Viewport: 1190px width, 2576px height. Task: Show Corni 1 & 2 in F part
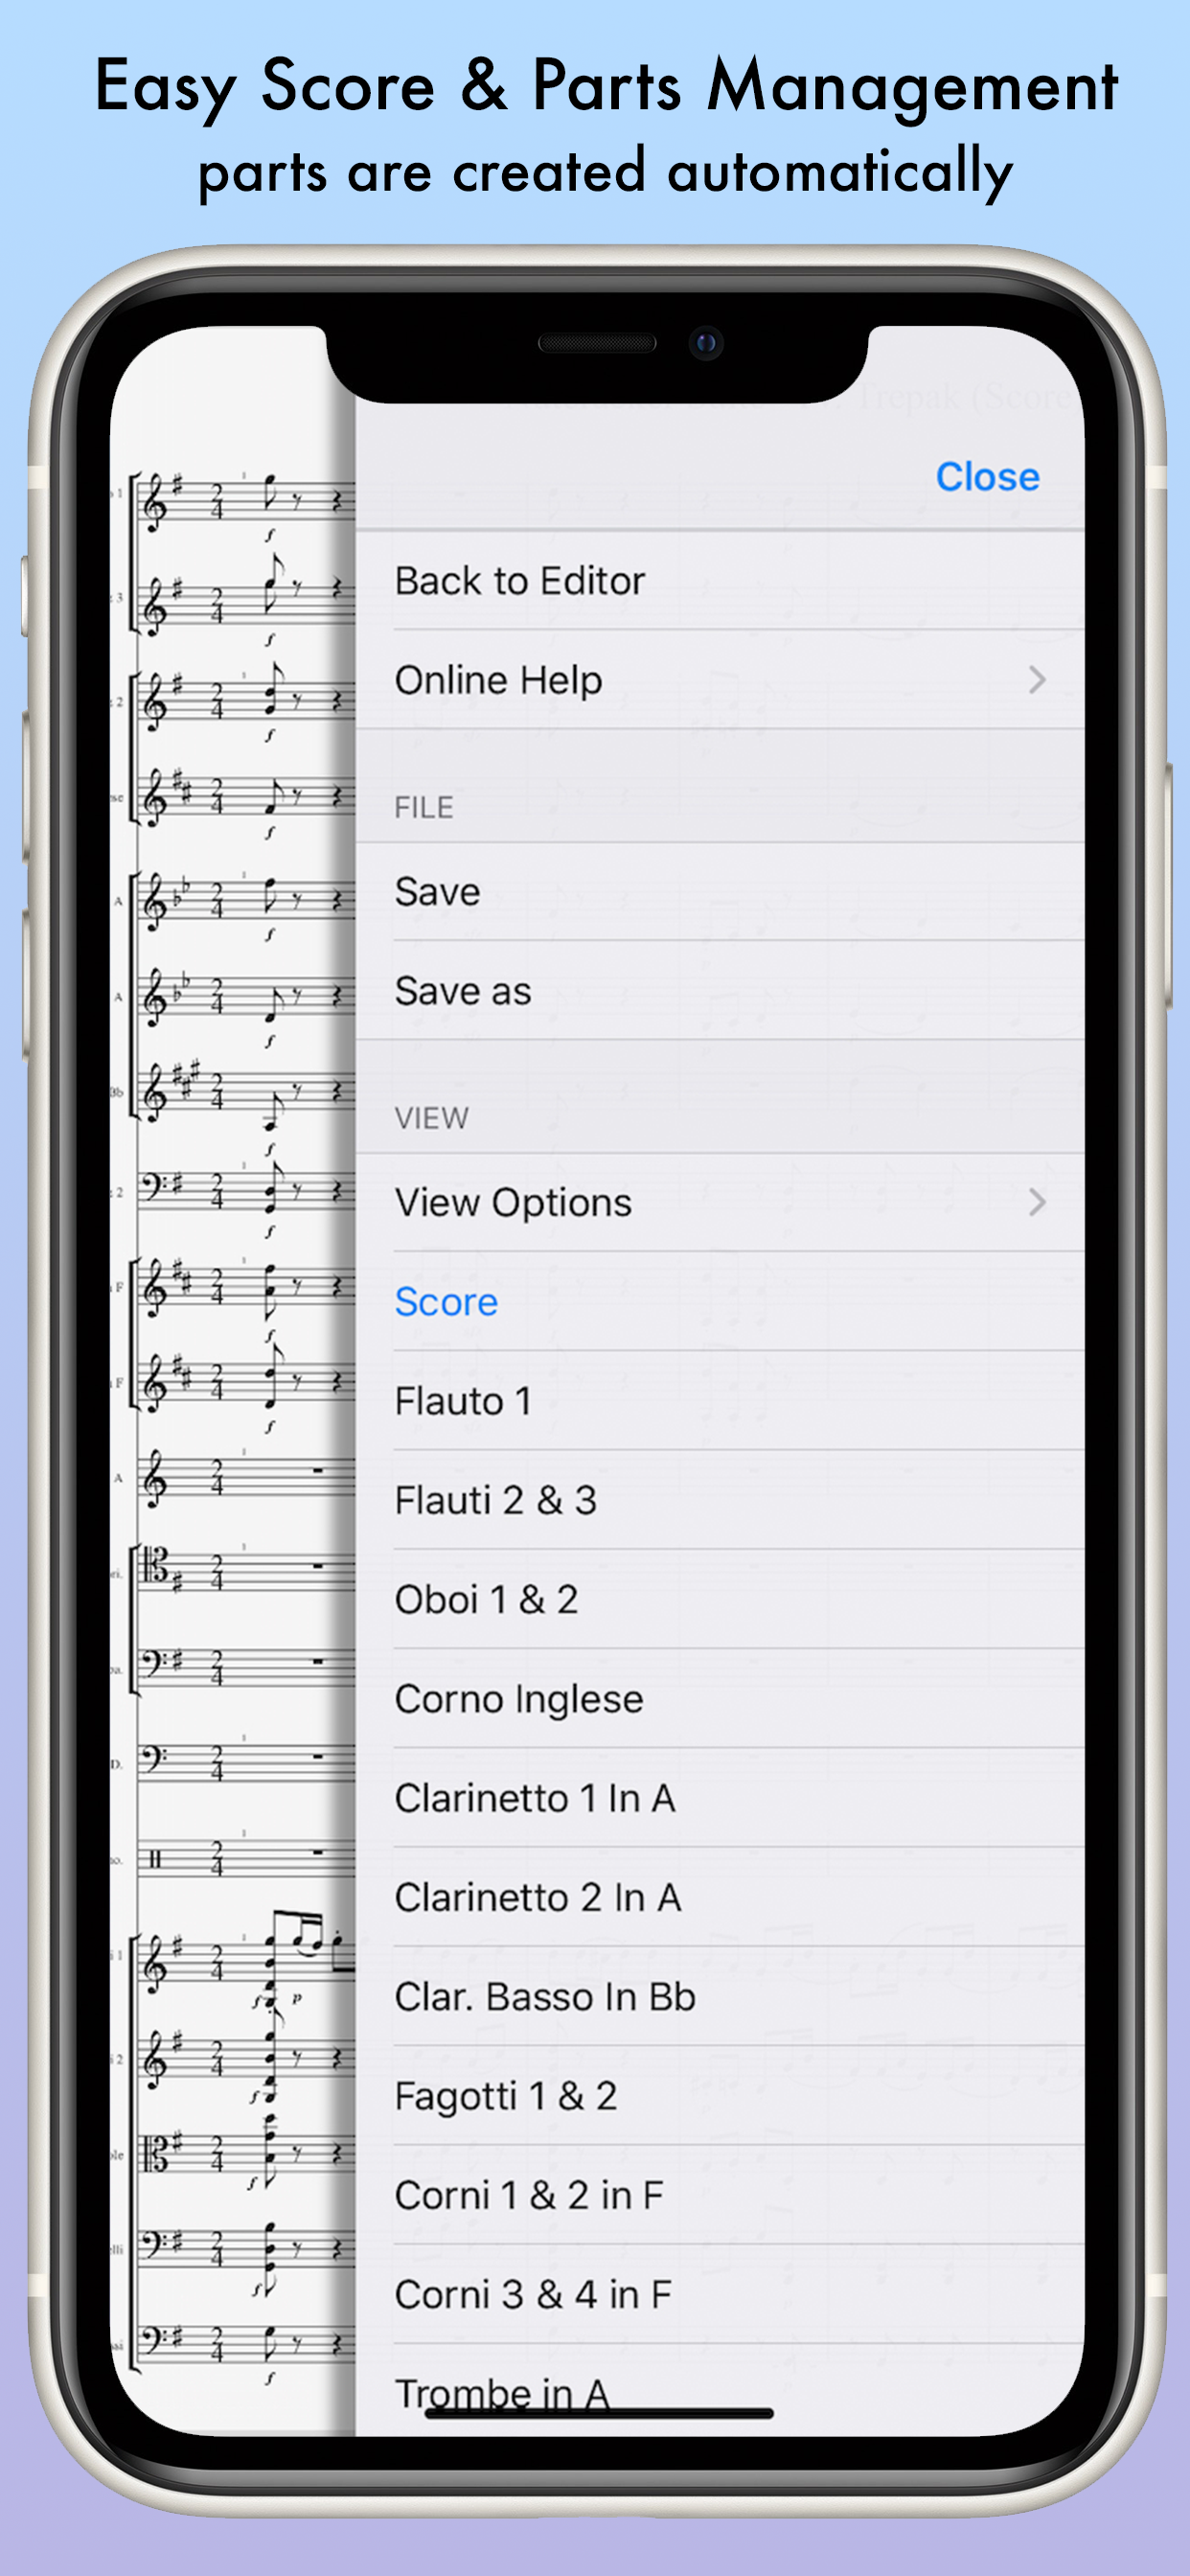pos(720,2195)
